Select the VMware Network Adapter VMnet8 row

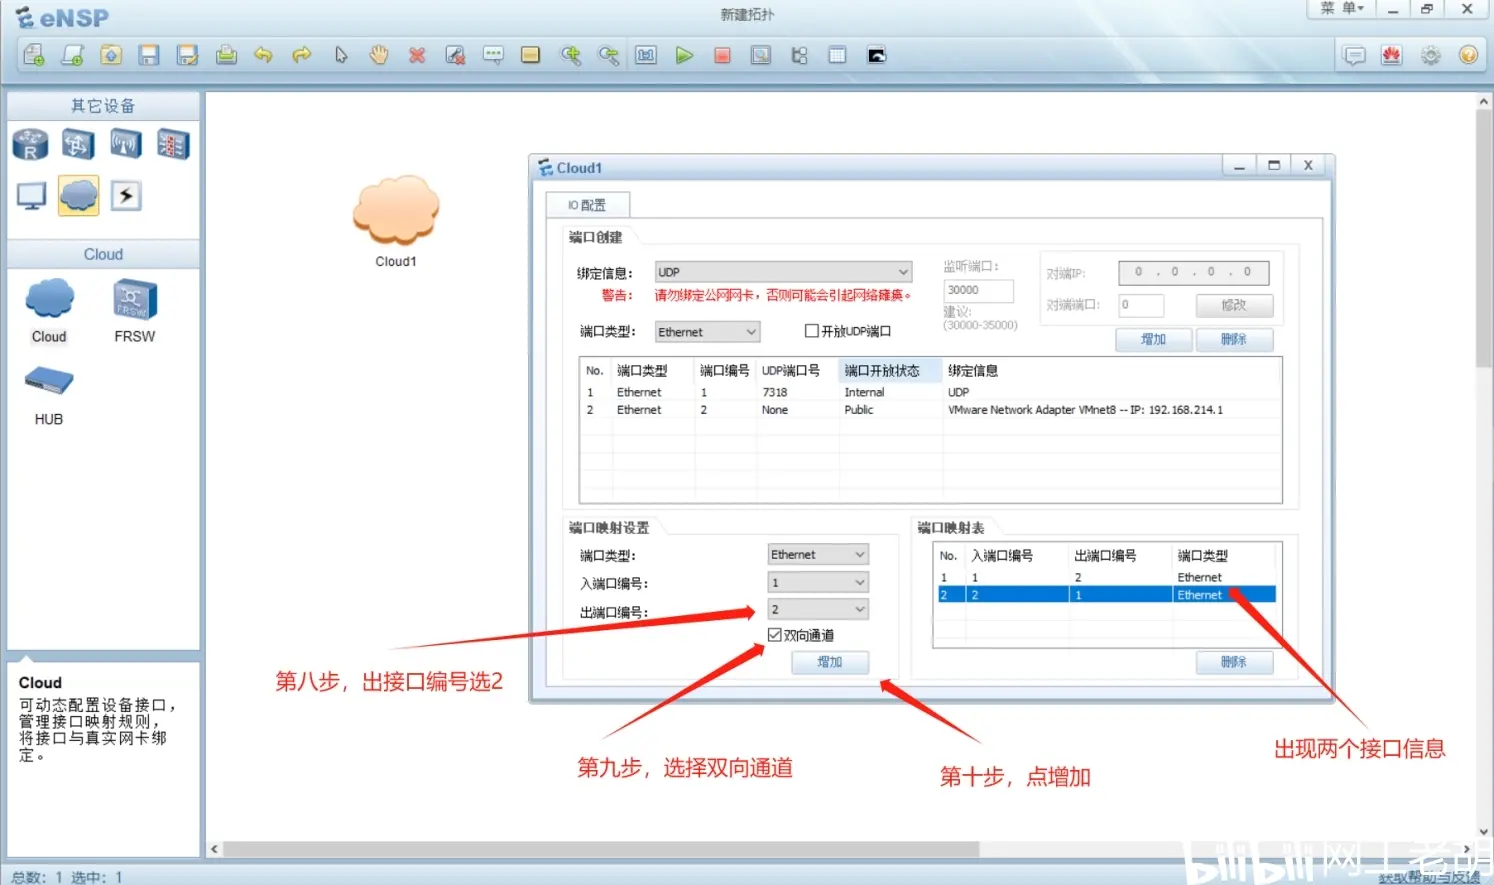tap(930, 410)
